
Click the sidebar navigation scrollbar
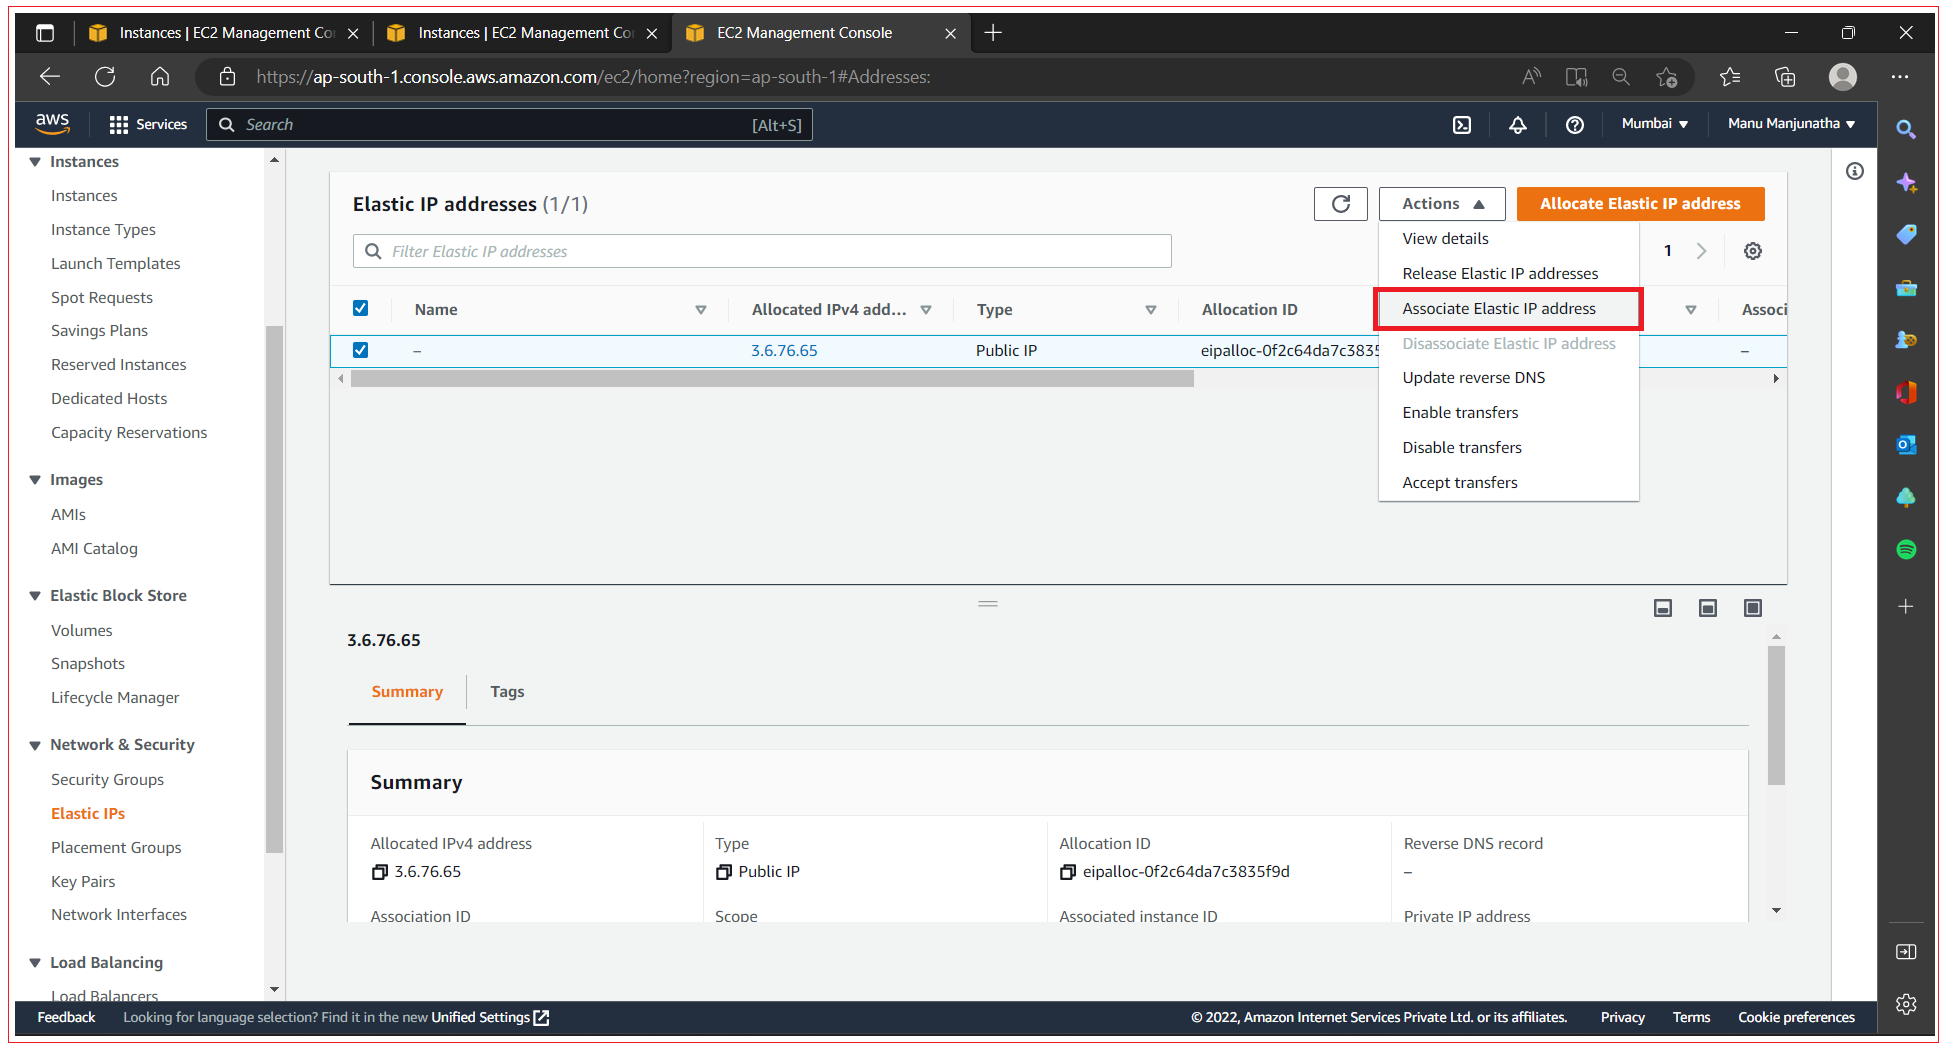pos(274,589)
